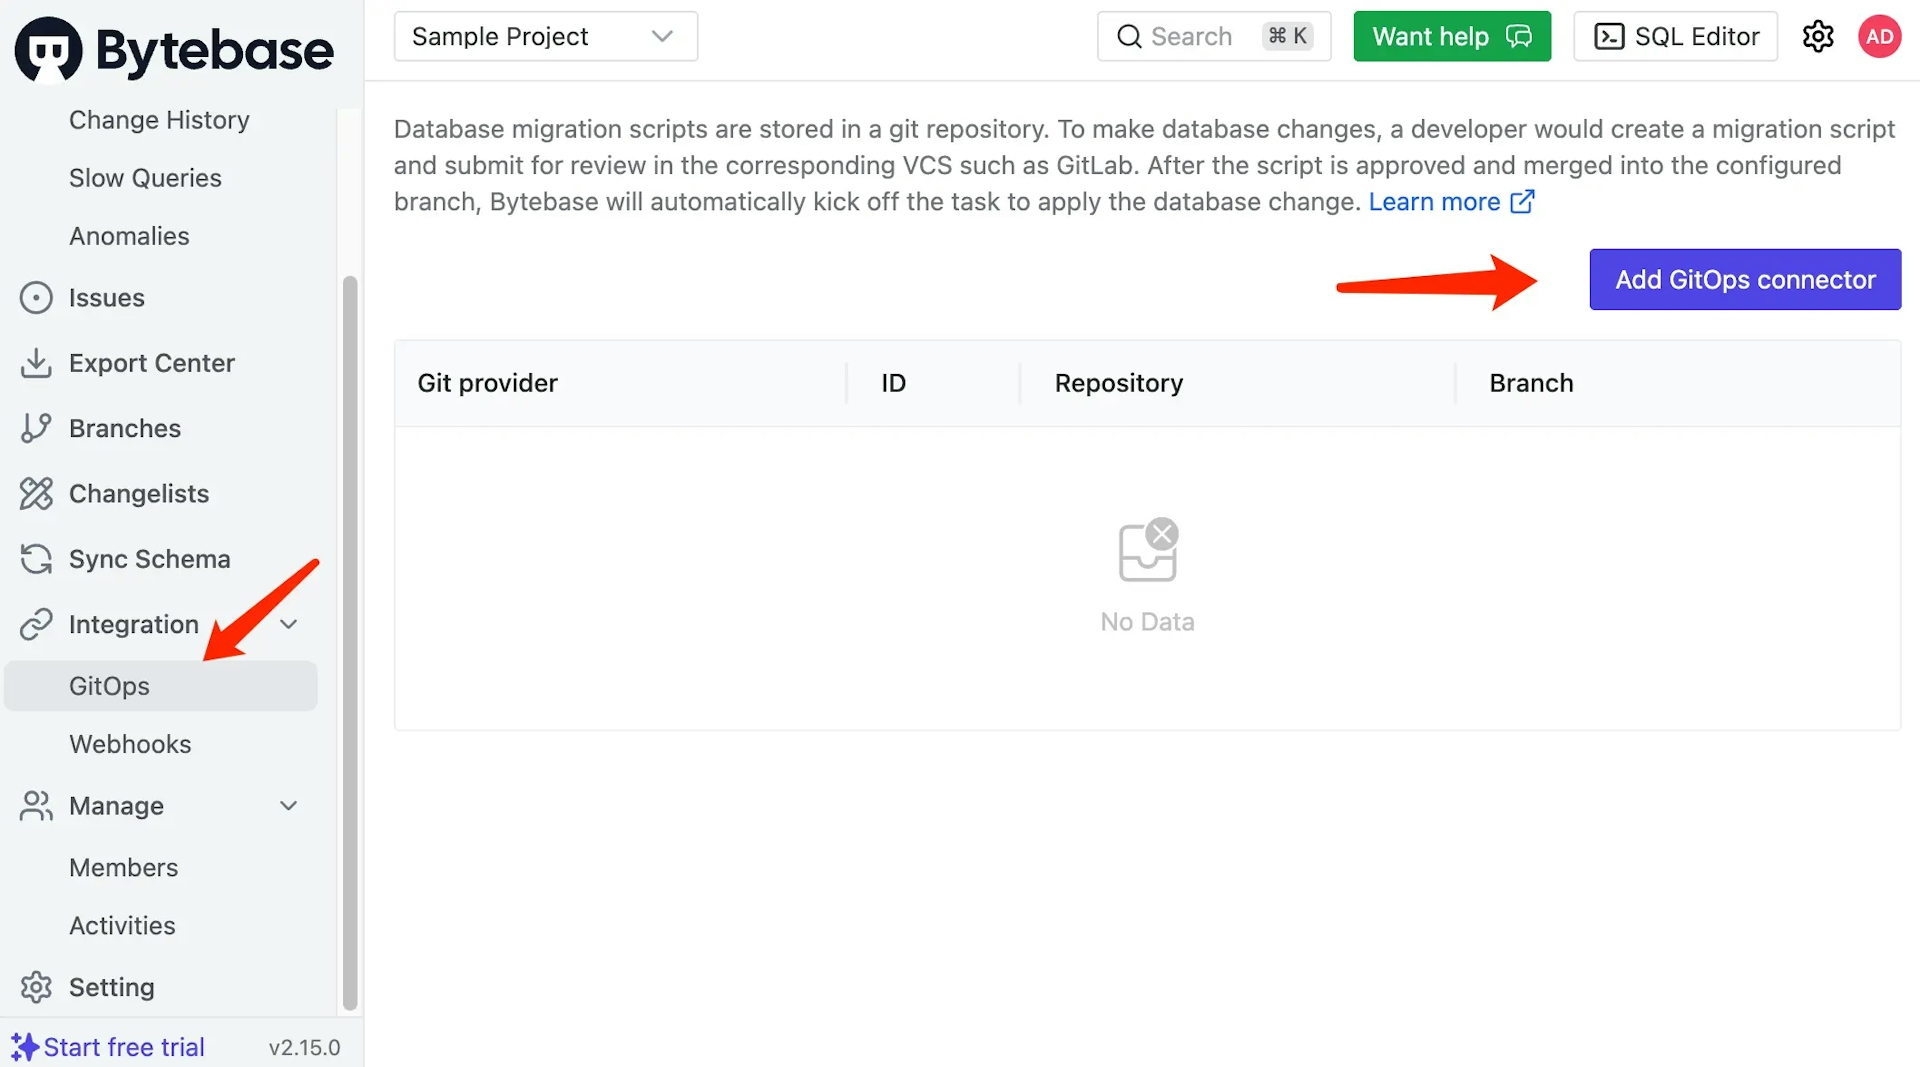This screenshot has width=1920, height=1067.
Task: Click the chat icon in Want help
Action: pyautogui.click(x=1519, y=37)
